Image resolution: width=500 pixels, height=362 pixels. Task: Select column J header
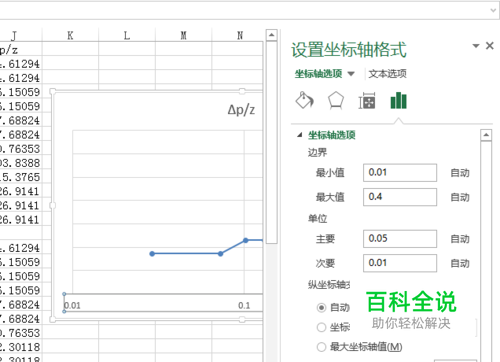21,35
